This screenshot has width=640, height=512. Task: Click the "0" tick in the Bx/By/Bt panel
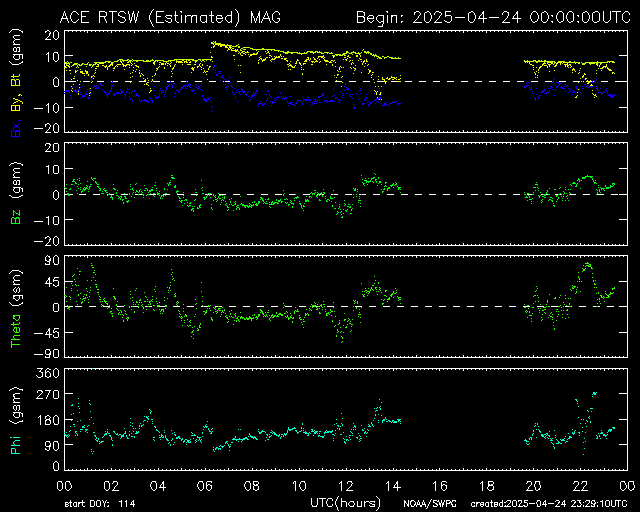click(x=56, y=82)
